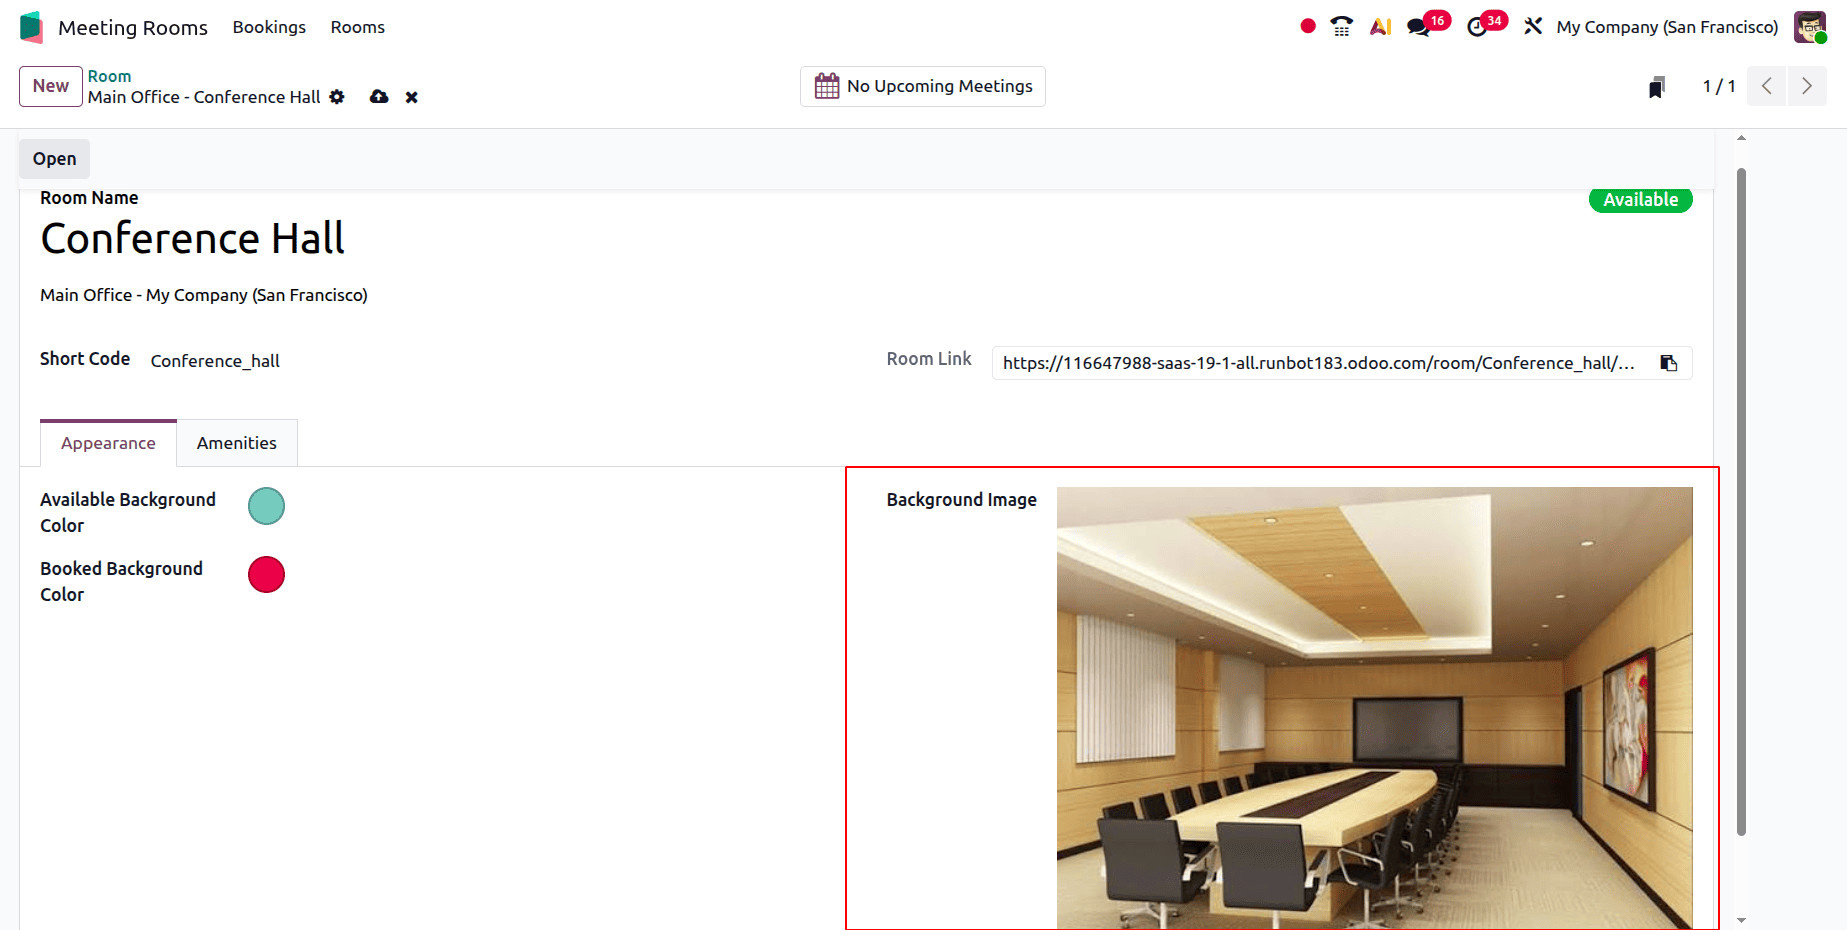Click the Room breadcrumb link
The width and height of the screenshot is (1847, 930).
coord(109,76)
